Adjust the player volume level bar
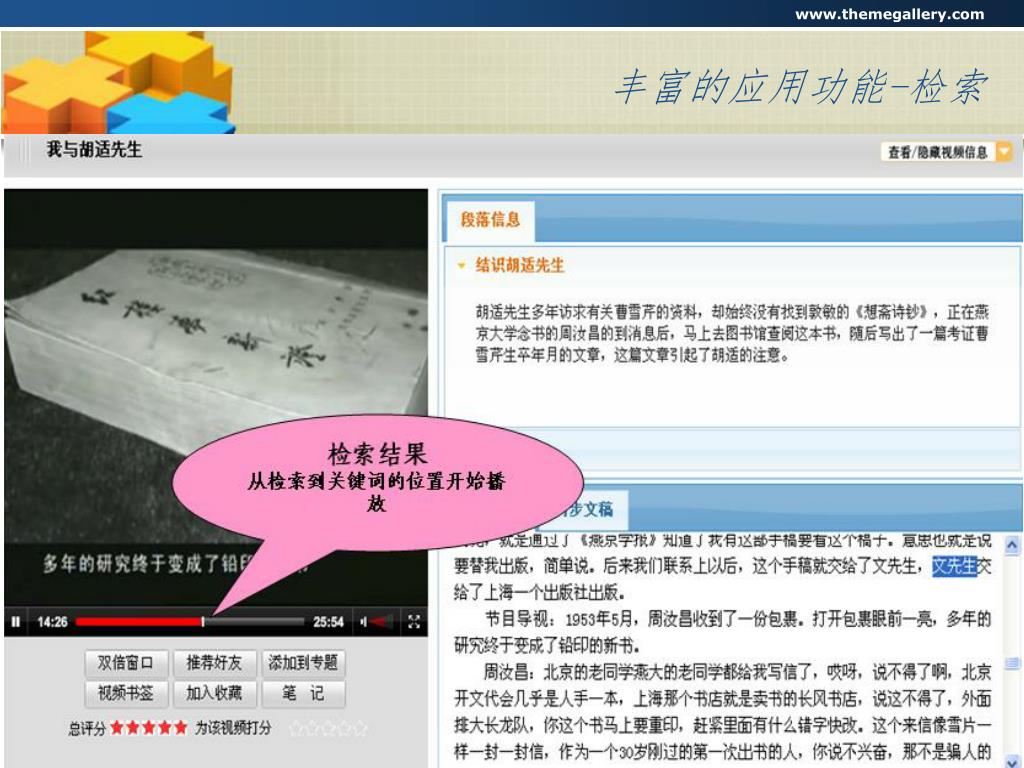This screenshot has width=1024, height=768. click(x=383, y=622)
